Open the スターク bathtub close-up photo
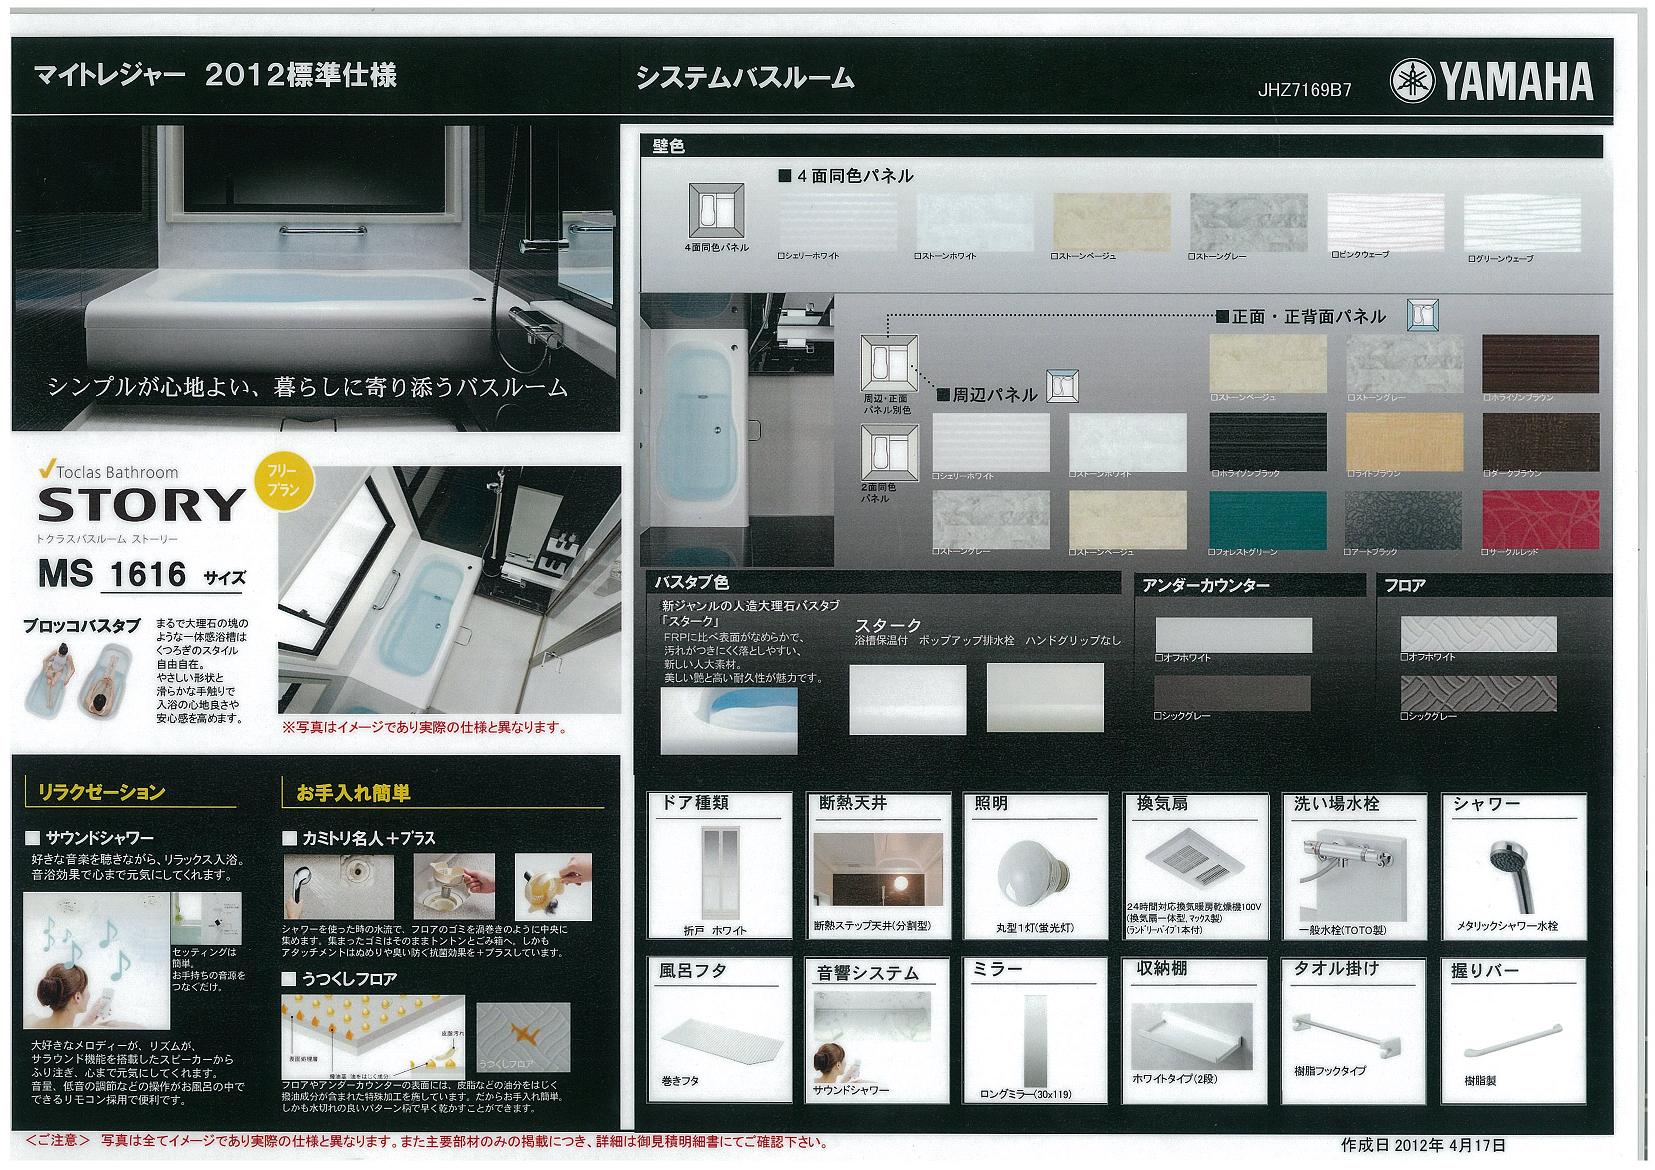 [x=729, y=720]
